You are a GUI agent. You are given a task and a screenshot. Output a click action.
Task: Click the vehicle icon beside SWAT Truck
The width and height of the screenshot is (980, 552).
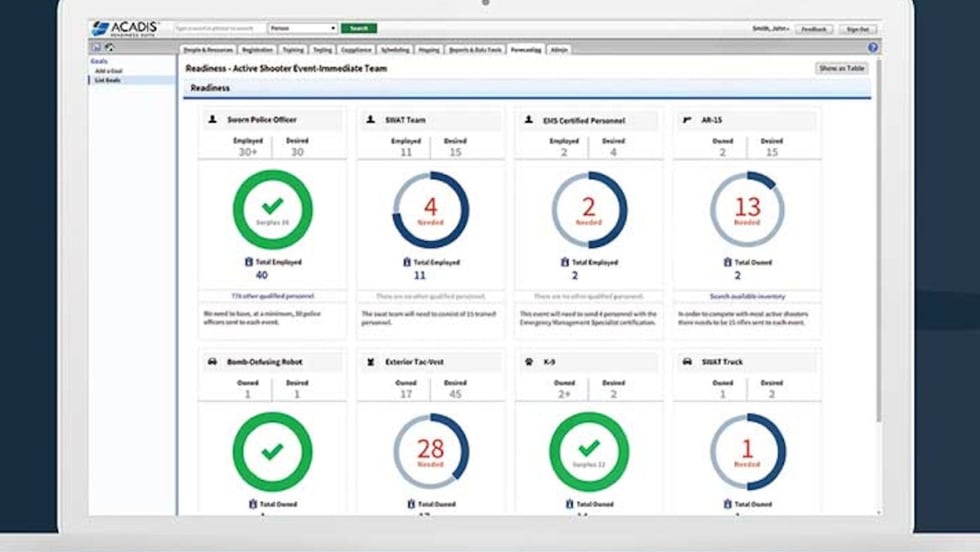[x=687, y=361]
